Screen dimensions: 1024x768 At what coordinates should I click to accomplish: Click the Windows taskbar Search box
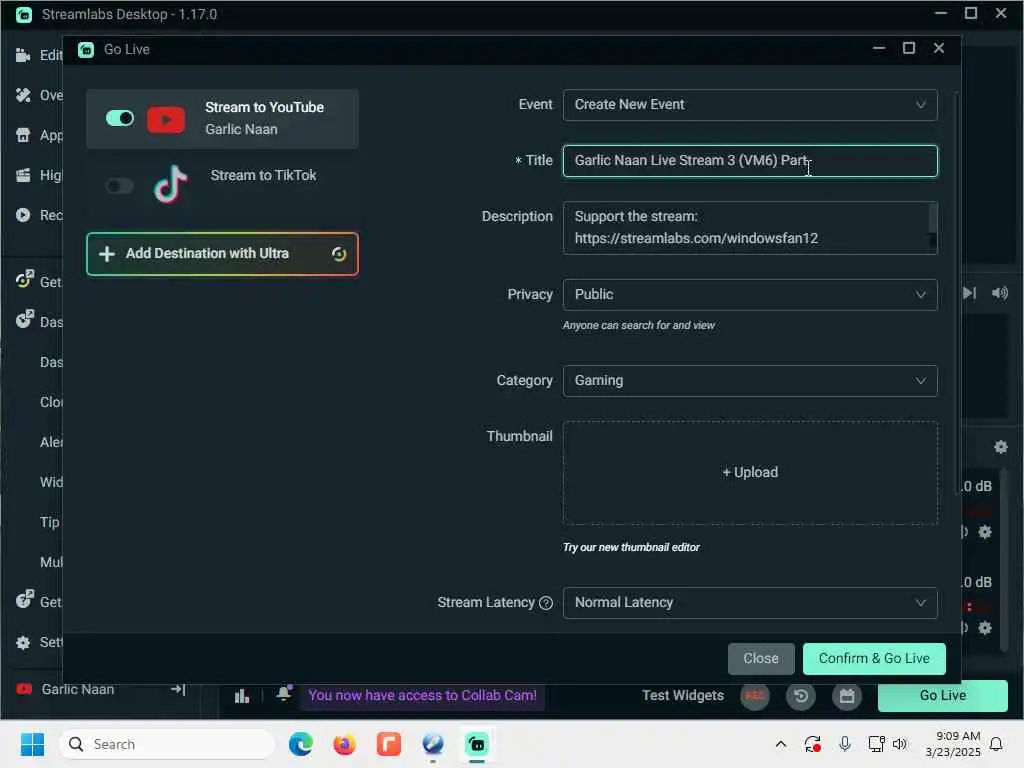pyautogui.click(x=167, y=744)
